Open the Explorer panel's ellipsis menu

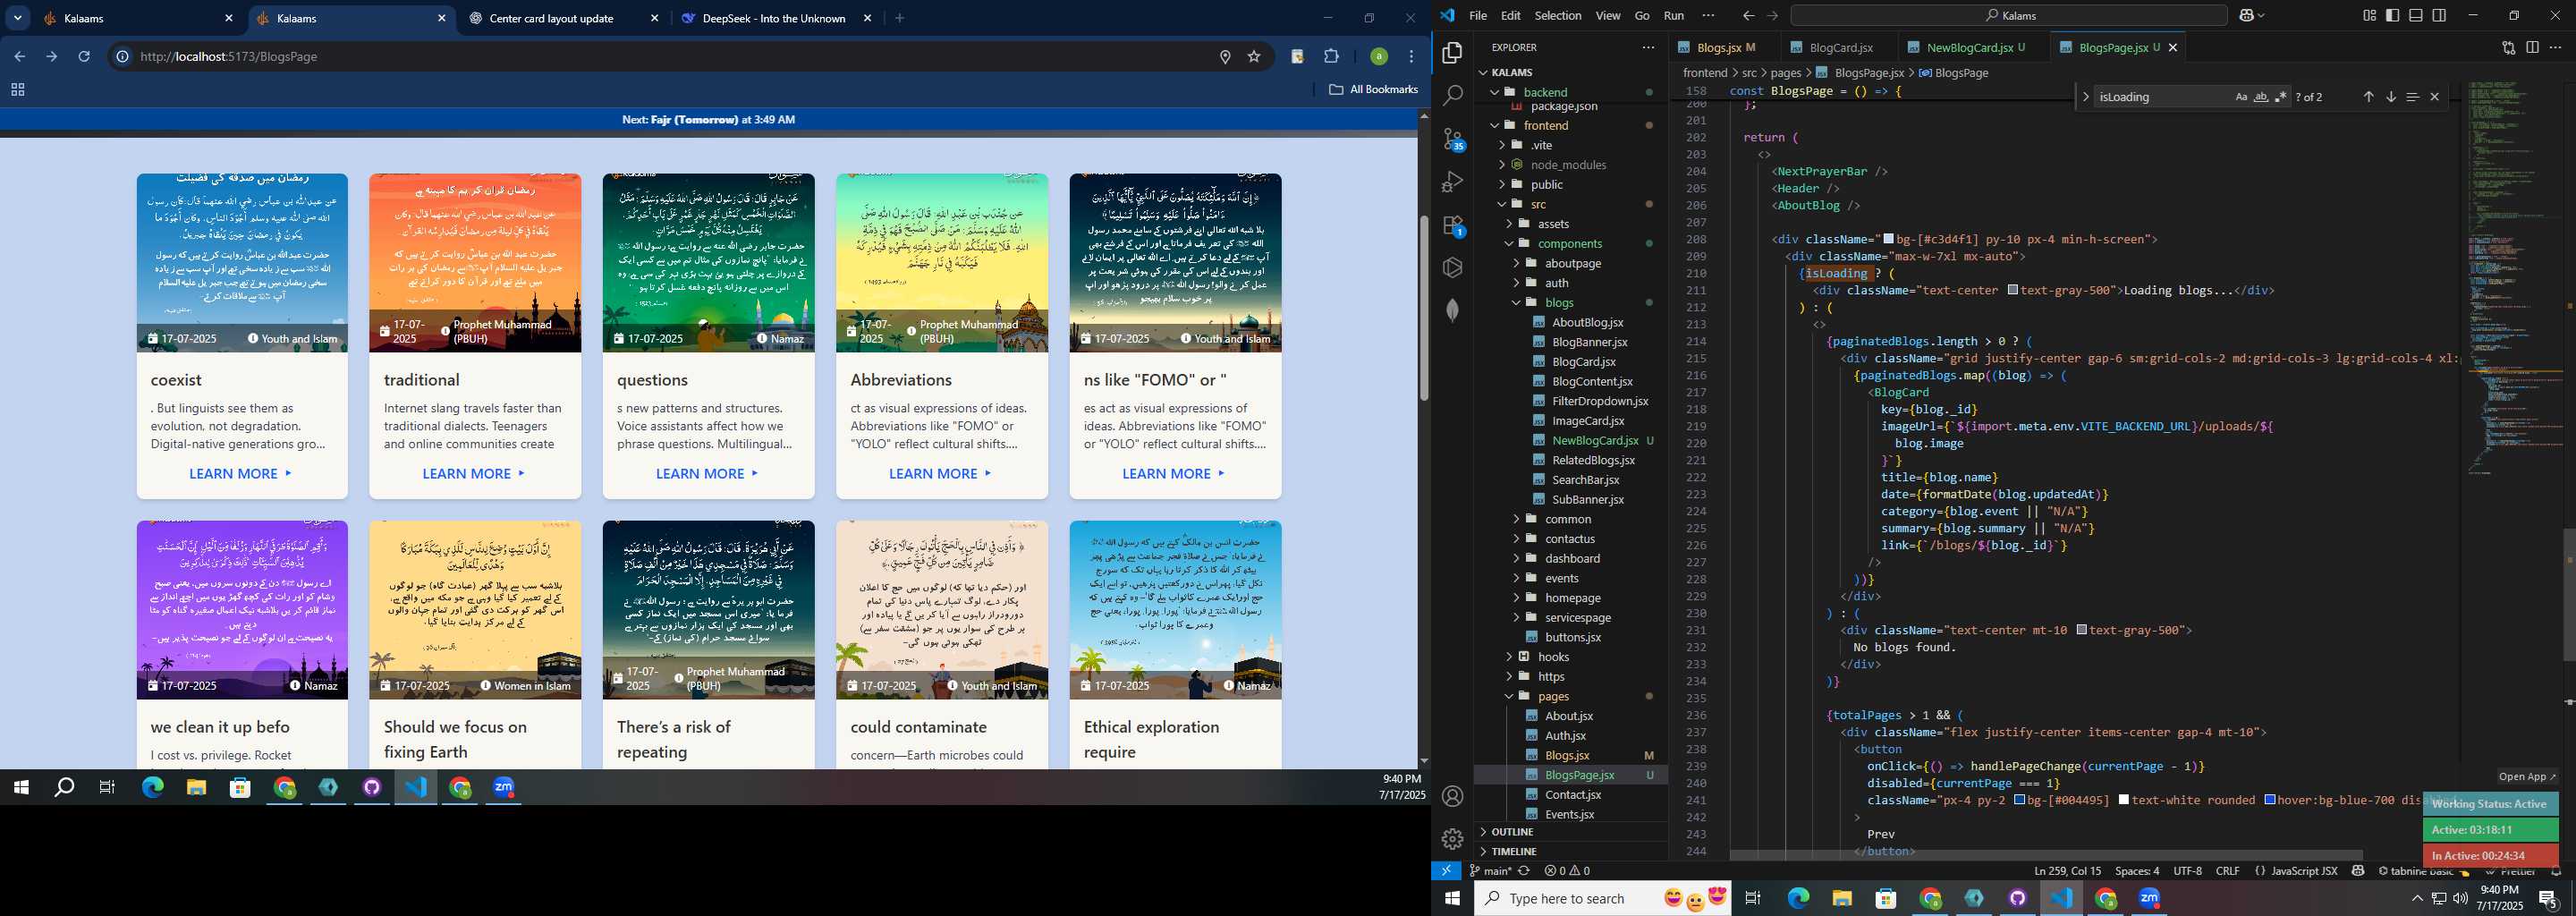point(1648,47)
